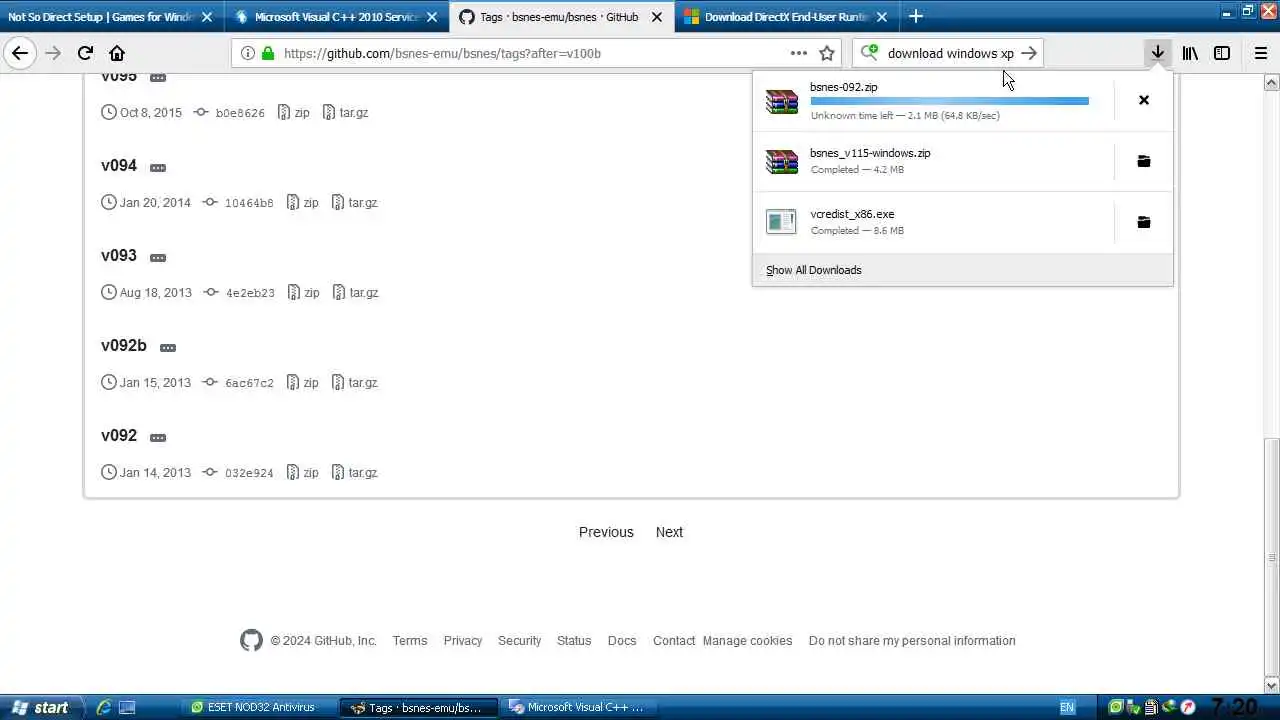Submit search with the go arrow
The image size is (1280, 720).
[x=1029, y=53]
